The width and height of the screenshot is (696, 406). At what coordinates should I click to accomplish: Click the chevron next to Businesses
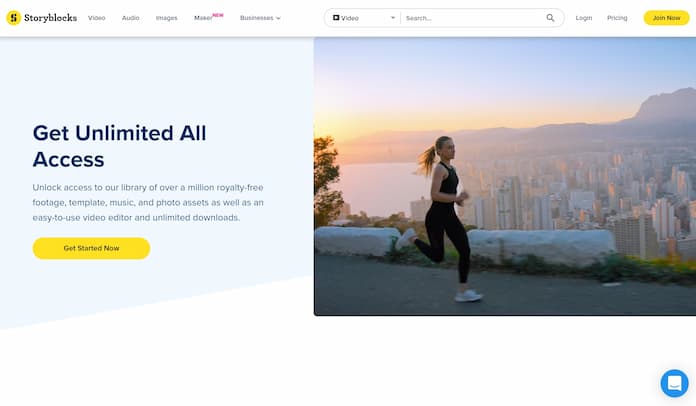click(278, 18)
